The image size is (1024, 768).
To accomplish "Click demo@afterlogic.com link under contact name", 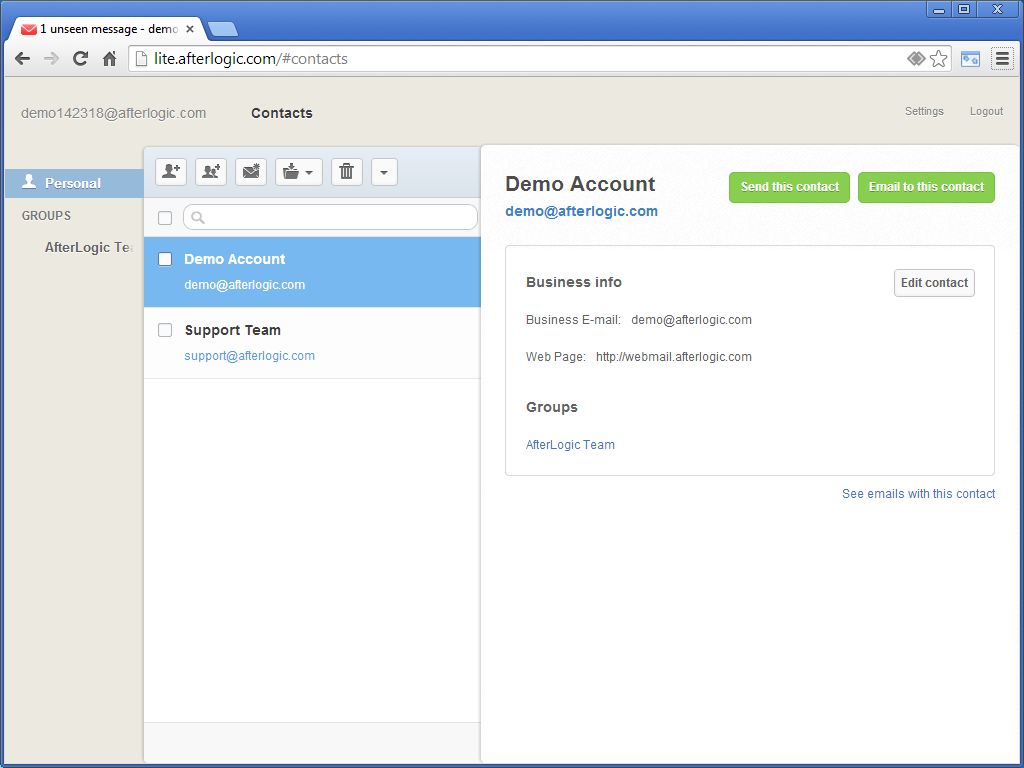I will (581, 211).
